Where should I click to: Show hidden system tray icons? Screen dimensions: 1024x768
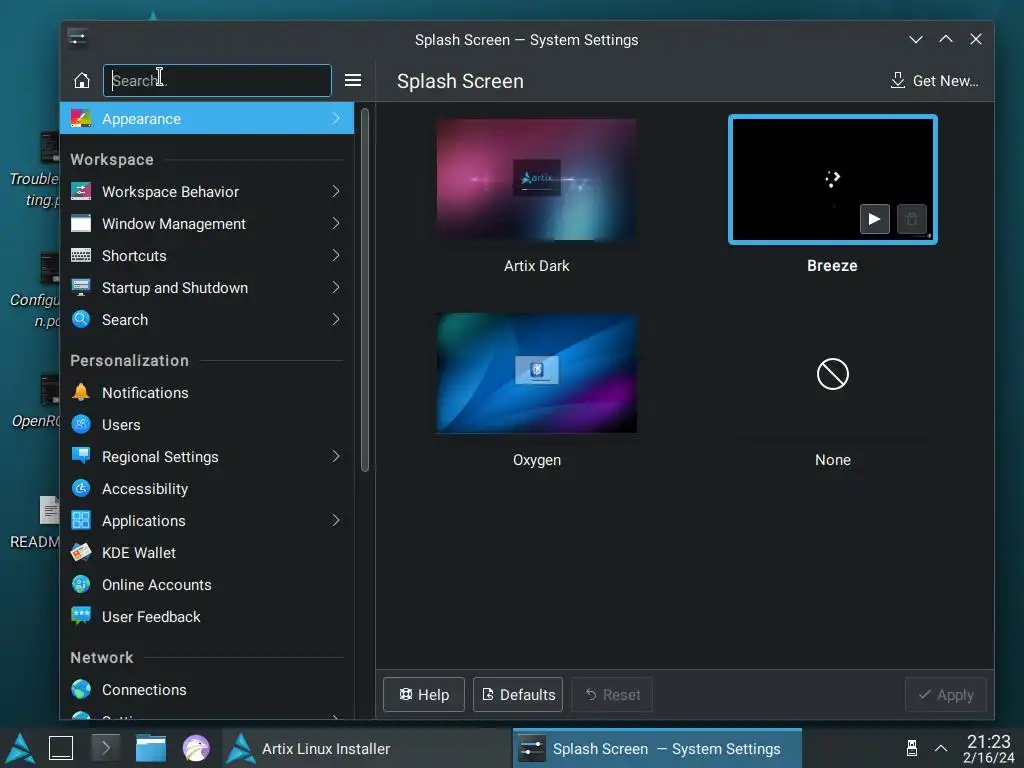coord(941,748)
